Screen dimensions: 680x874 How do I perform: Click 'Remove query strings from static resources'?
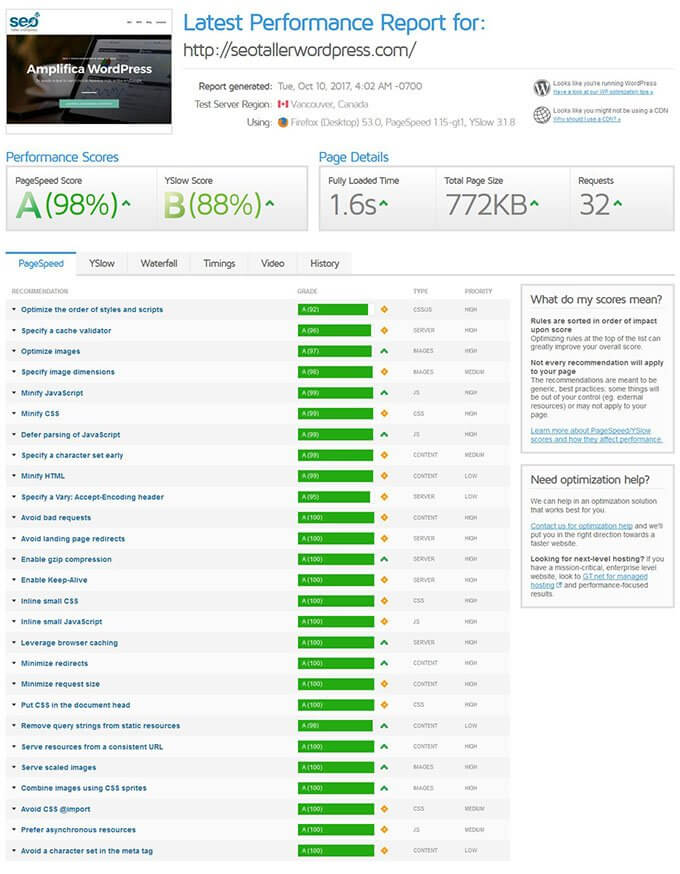coord(100,726)
